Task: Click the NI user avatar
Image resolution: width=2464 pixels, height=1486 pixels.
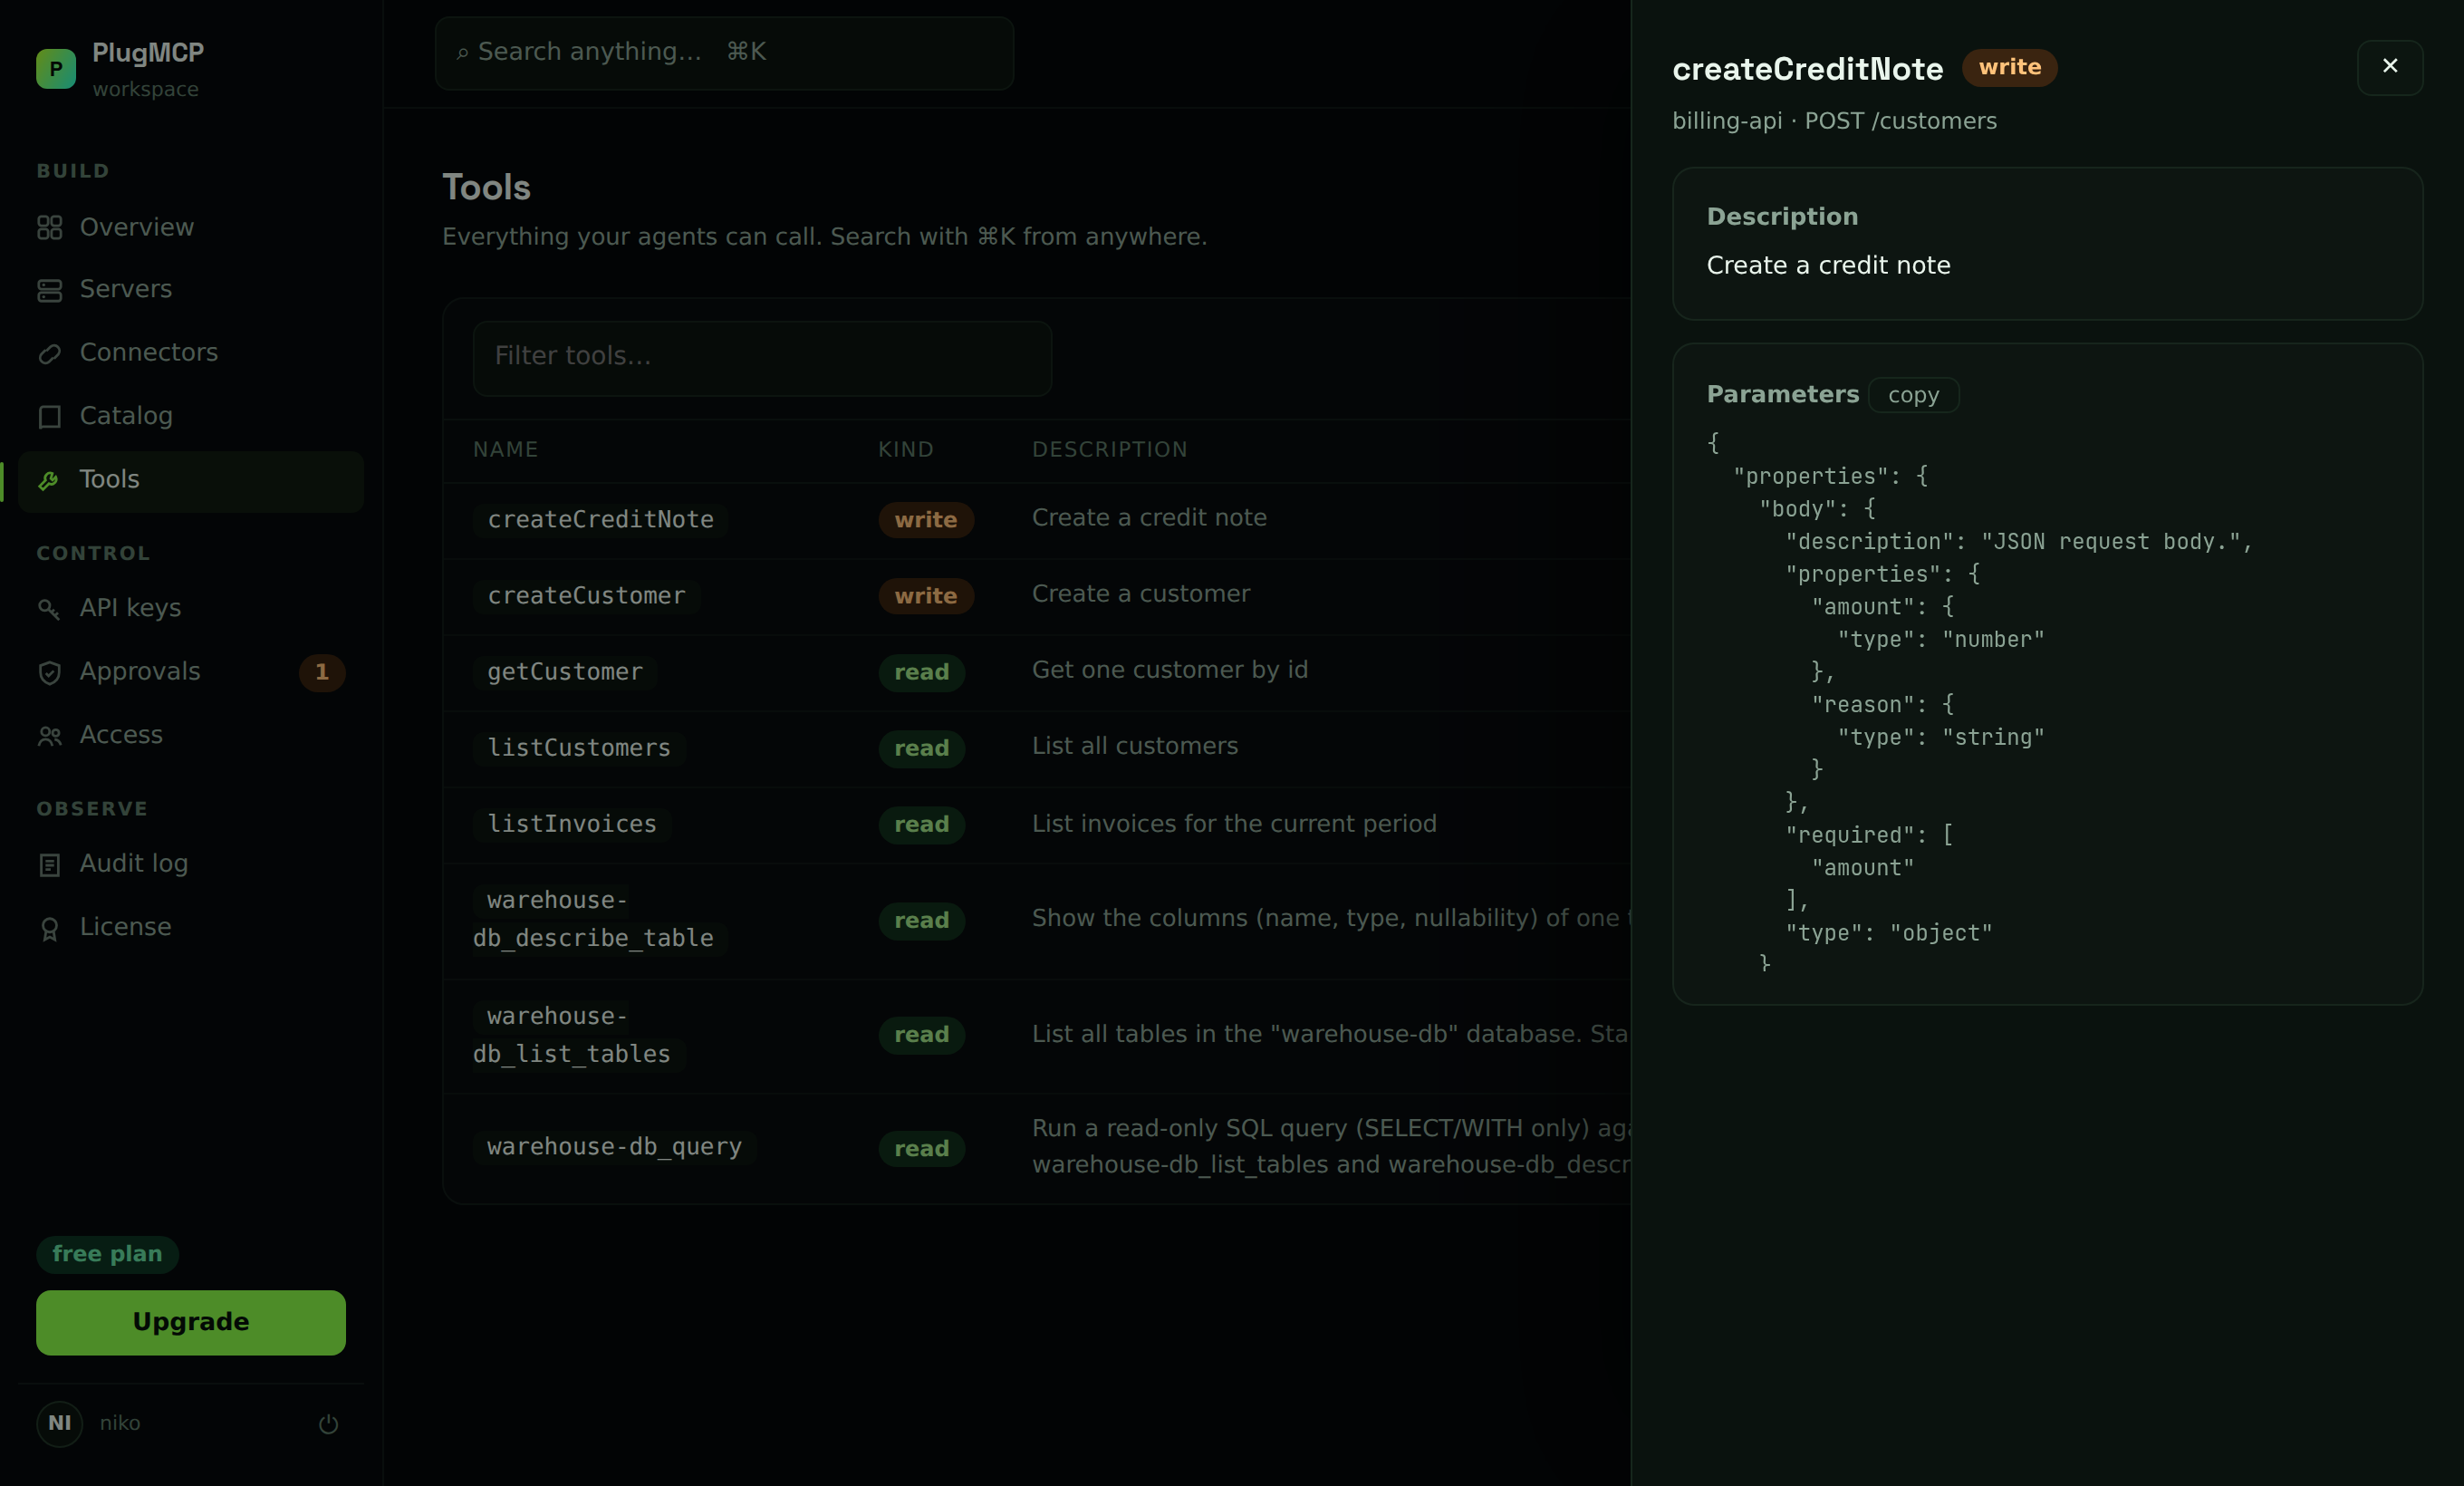Action: (60, 1423)
